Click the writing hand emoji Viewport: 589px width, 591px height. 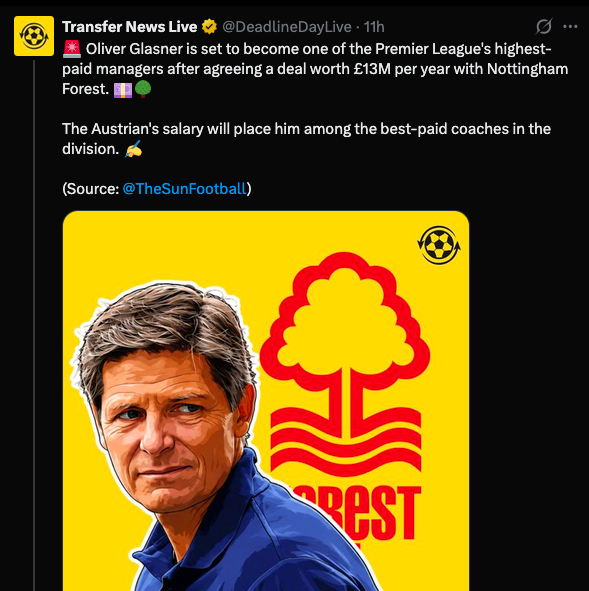tap(133, 149)
